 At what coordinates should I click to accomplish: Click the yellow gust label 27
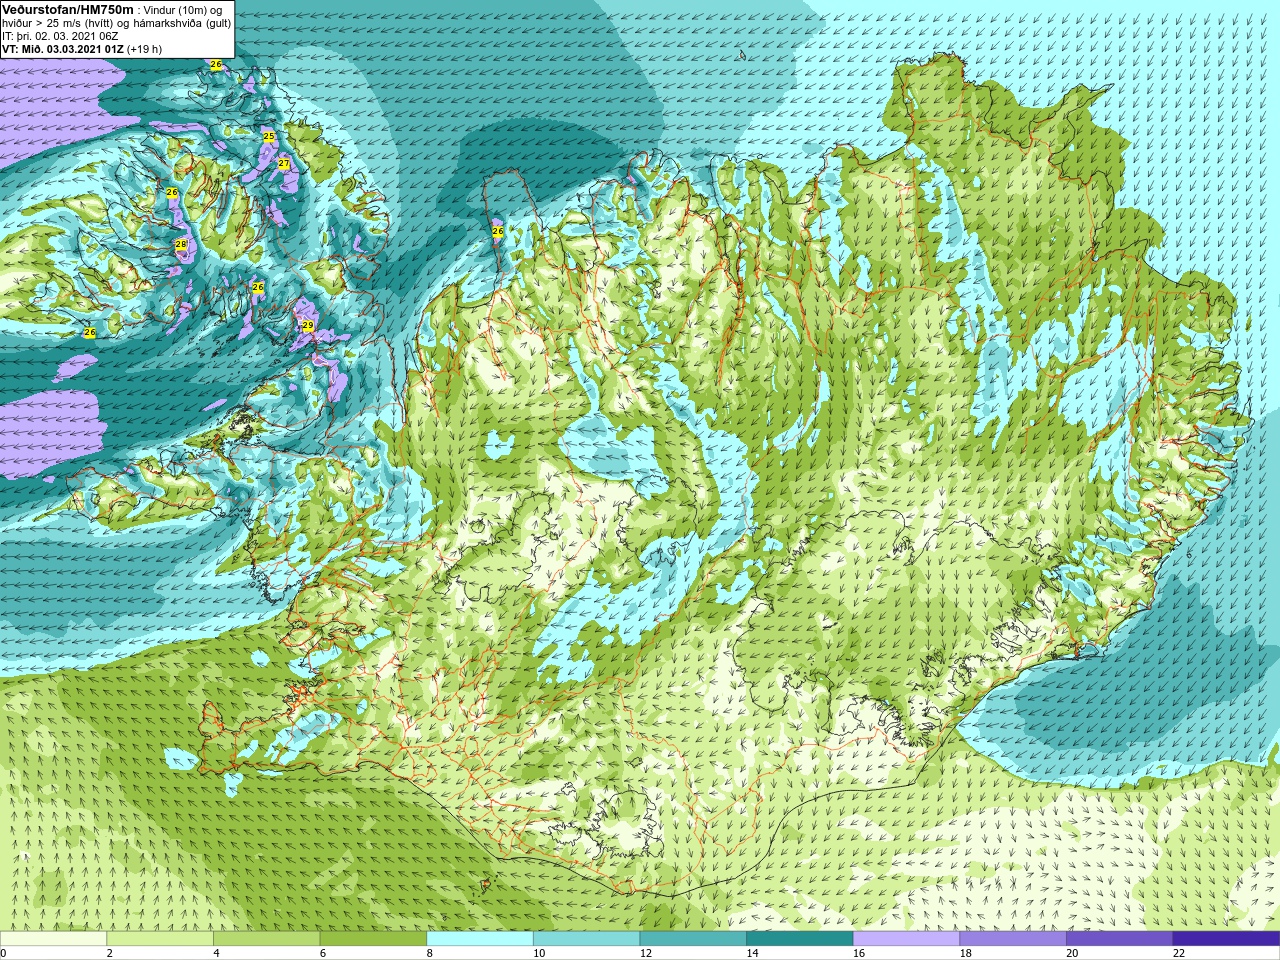click(284, 164)
